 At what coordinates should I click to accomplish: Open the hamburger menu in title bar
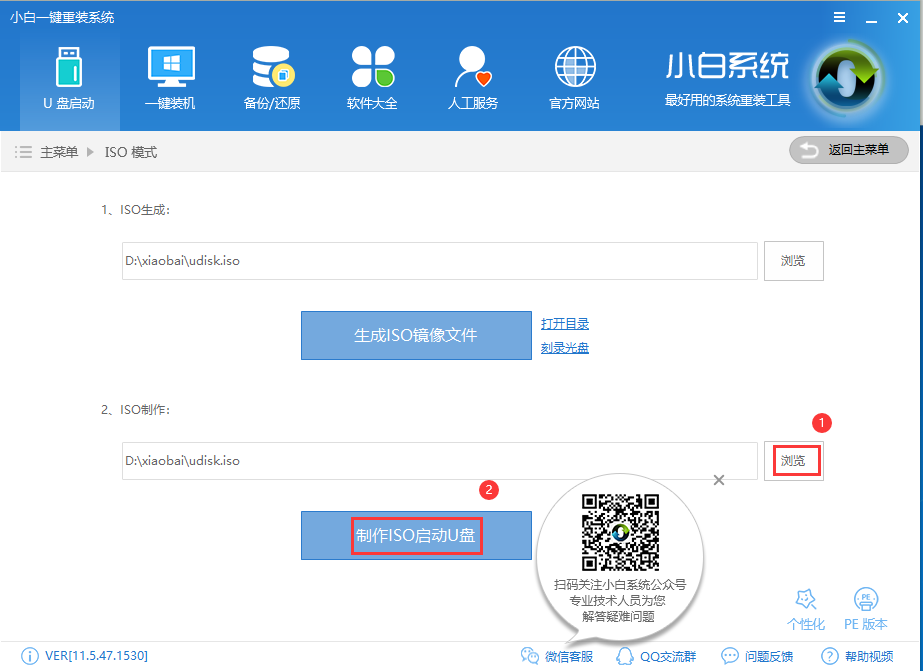[x=839, y=18]
